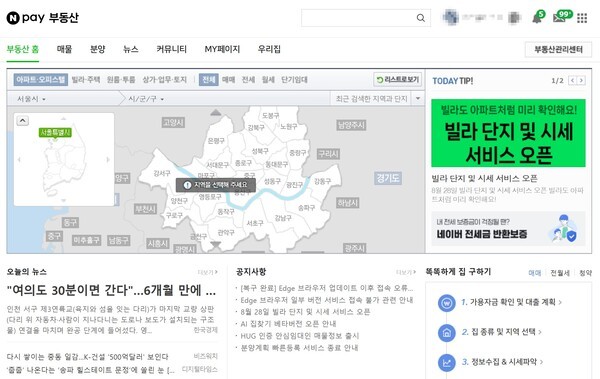Viewport: 600px width, 379px height.
Task: Switch 똑똑하게 집 구하기 to 전월세 tab
Action: point(560,273)
